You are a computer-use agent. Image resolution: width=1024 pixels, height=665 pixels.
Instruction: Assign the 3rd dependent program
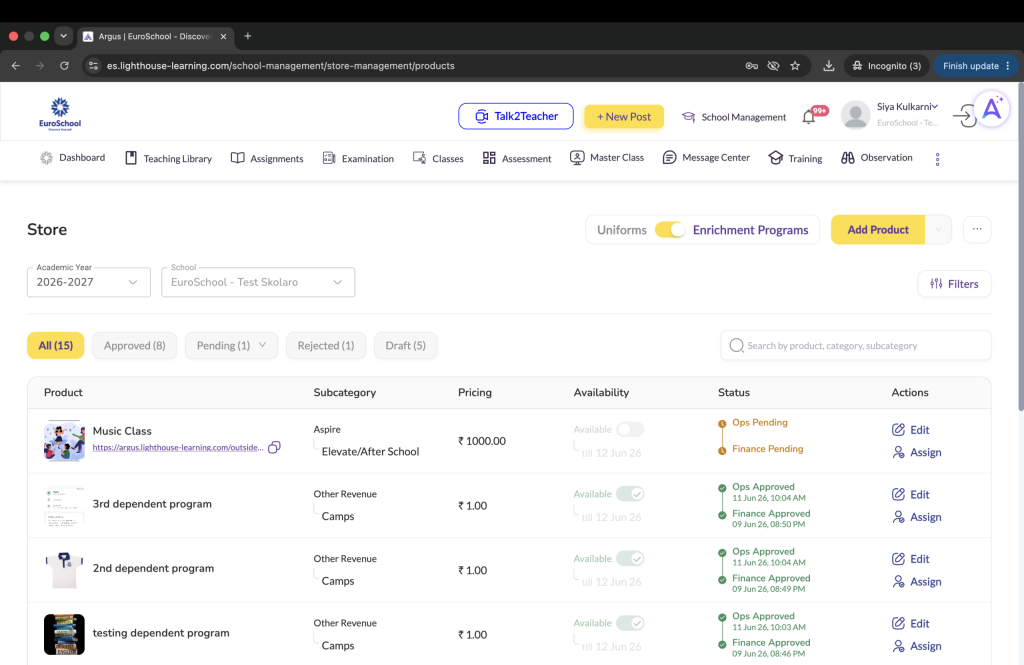click(917, 517)
